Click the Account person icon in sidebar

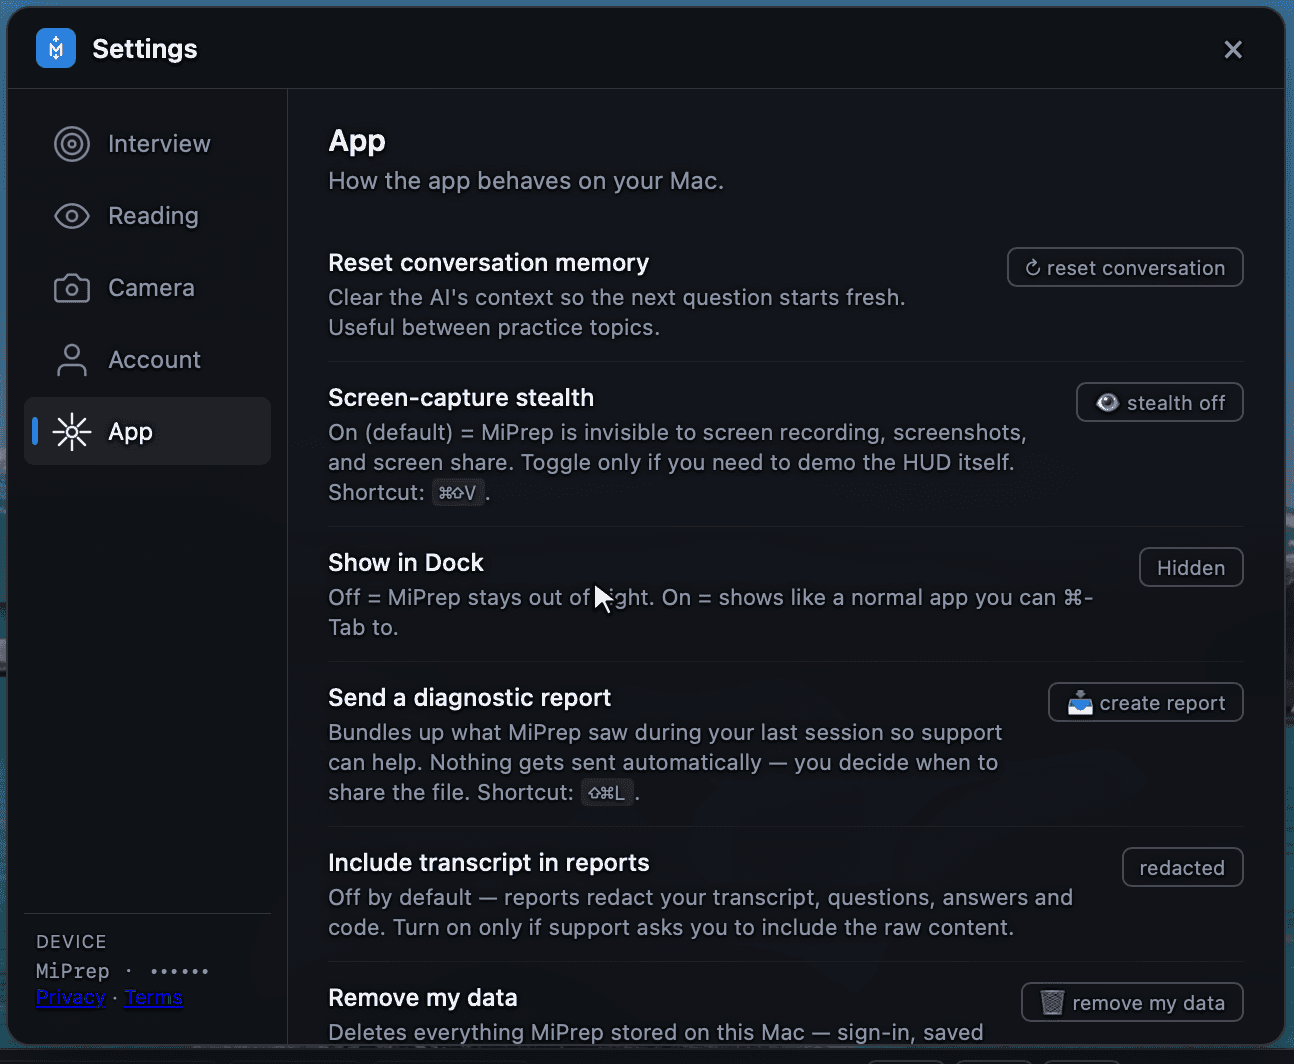[72, 360]
